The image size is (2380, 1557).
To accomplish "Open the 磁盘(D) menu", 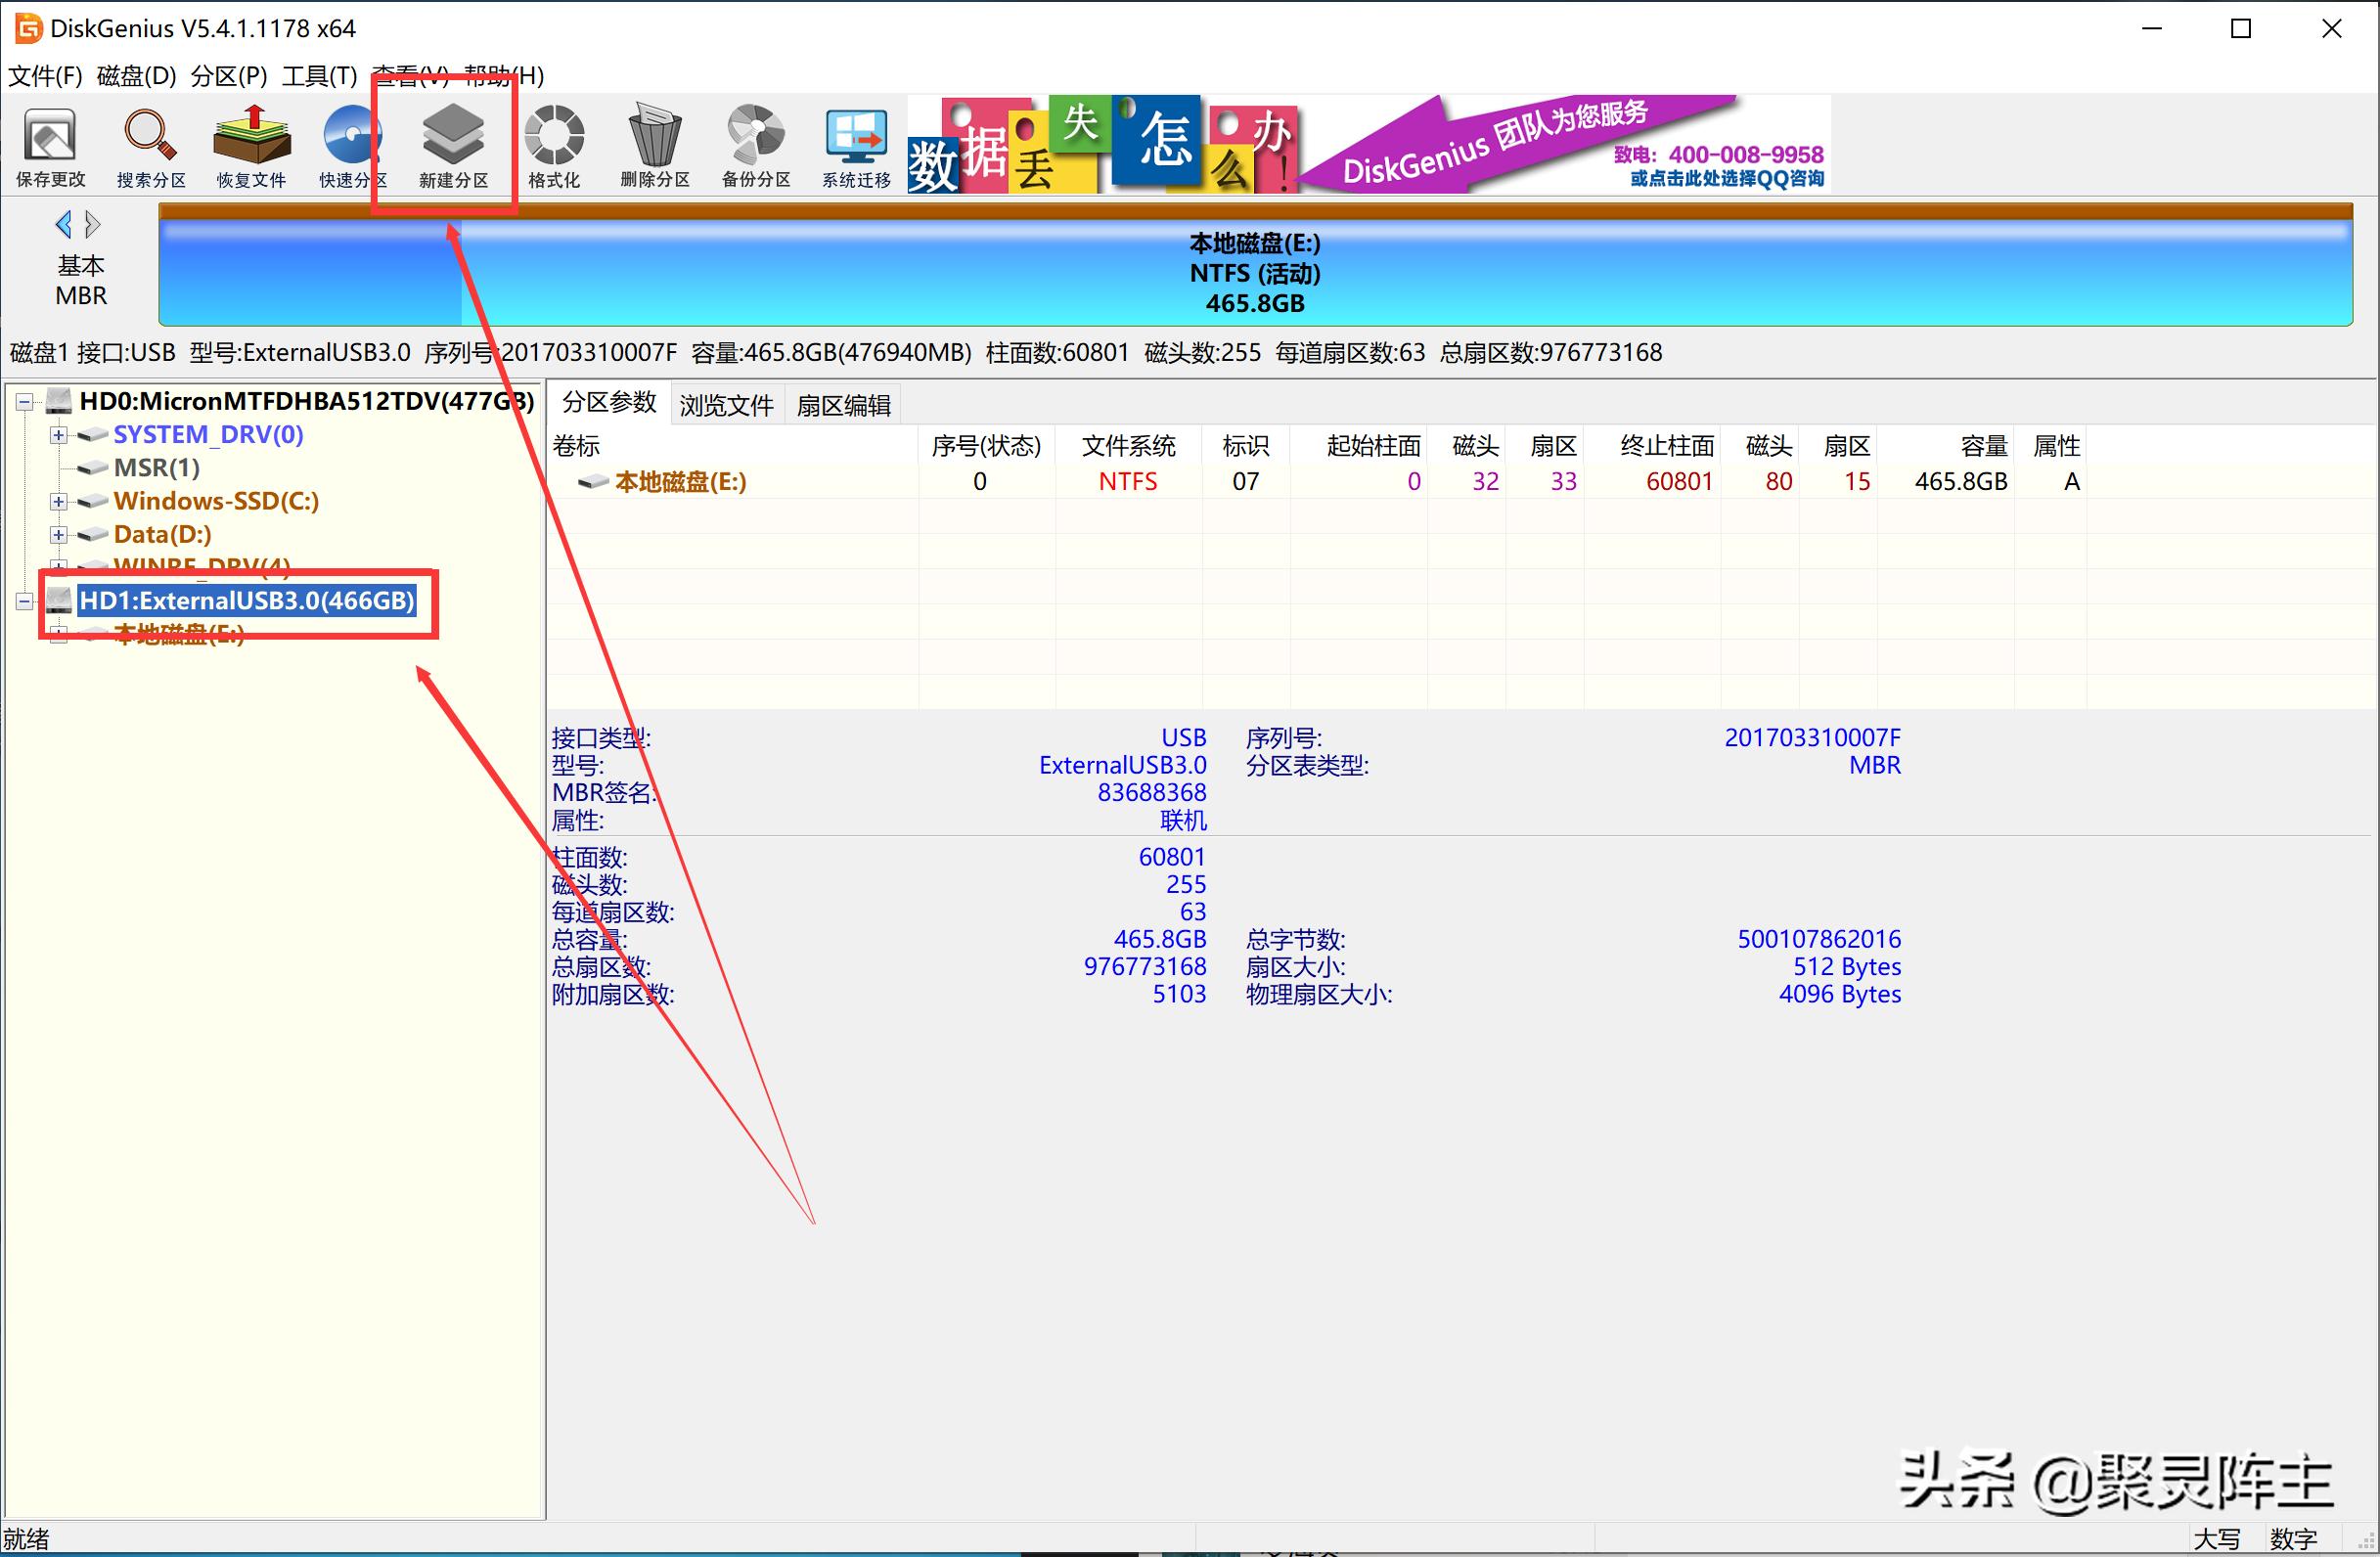I will coord(135,76).
